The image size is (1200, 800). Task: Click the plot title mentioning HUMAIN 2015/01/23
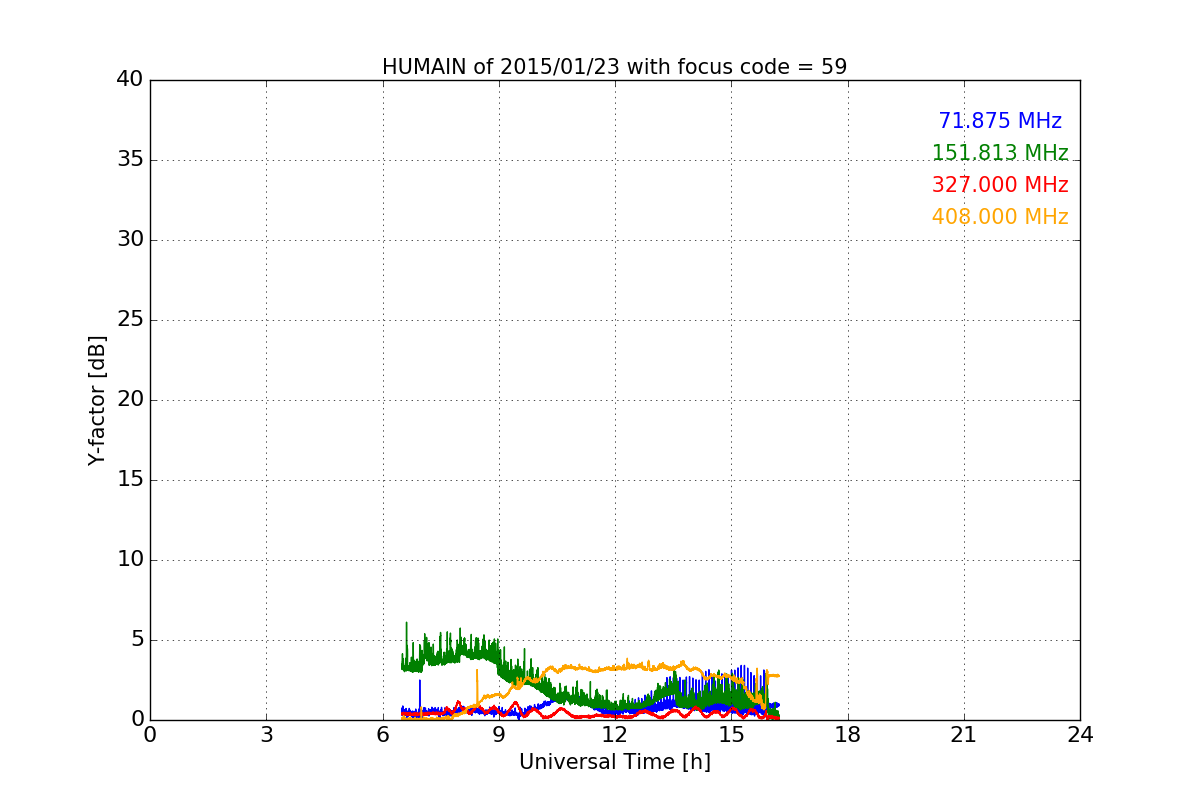point(614,67)
